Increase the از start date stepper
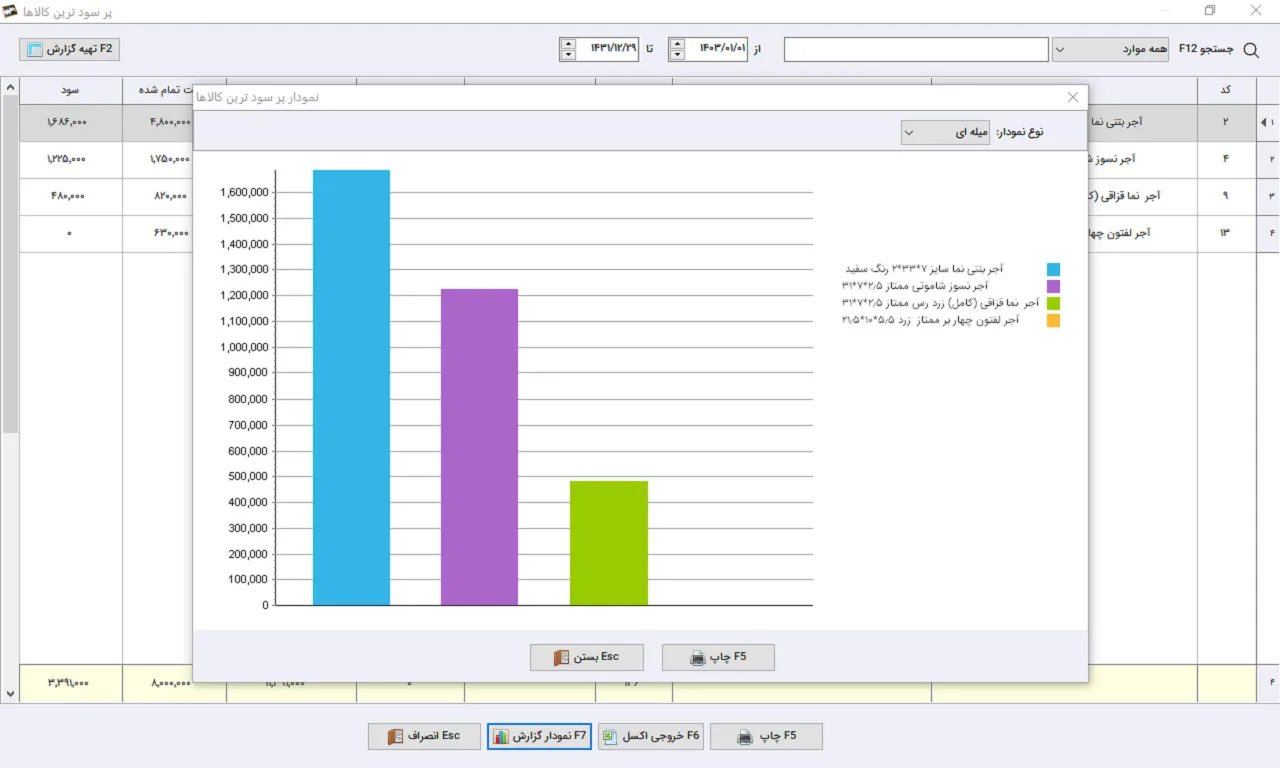 pyautogui.click(x=678, y=44)
